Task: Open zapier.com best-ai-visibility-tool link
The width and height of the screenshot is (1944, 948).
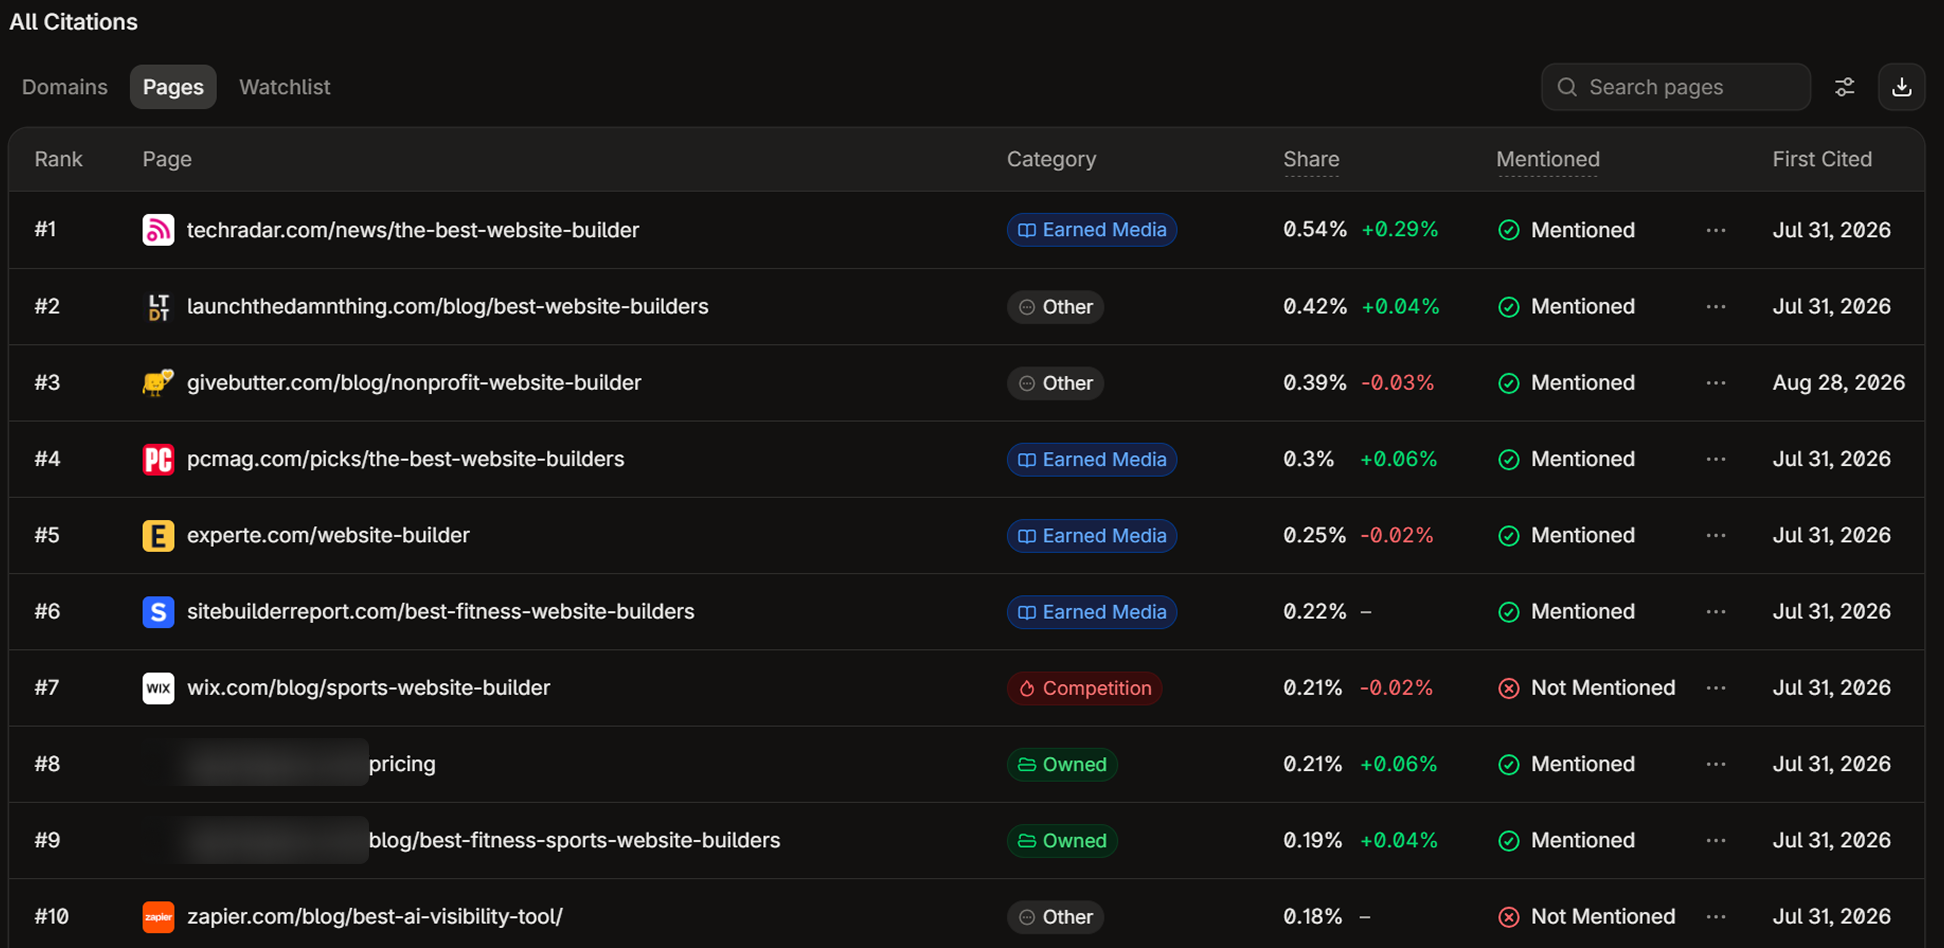Action: (x=375, y=916)
